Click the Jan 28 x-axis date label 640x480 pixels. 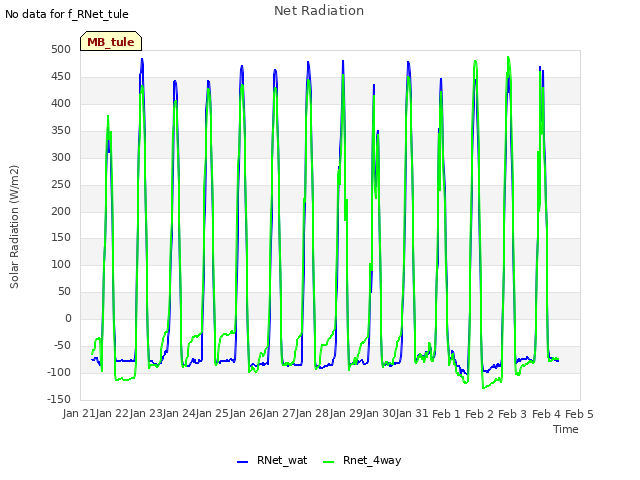pos(313,413)
